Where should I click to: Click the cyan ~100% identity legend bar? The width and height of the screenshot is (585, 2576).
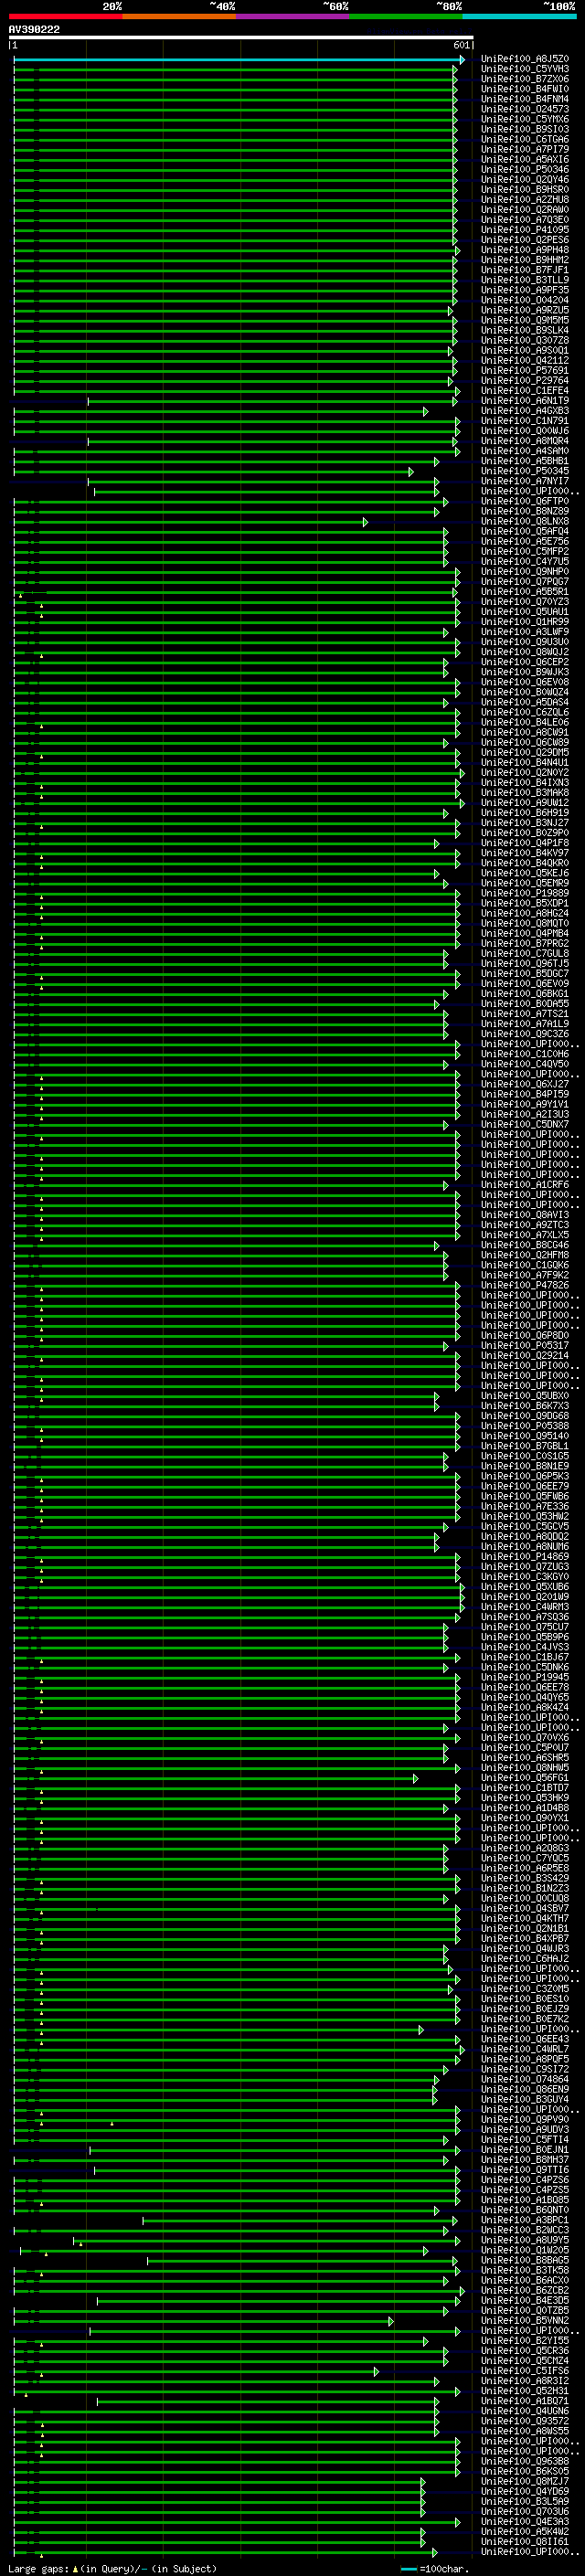pyautogui.click(x=520, y=16)
